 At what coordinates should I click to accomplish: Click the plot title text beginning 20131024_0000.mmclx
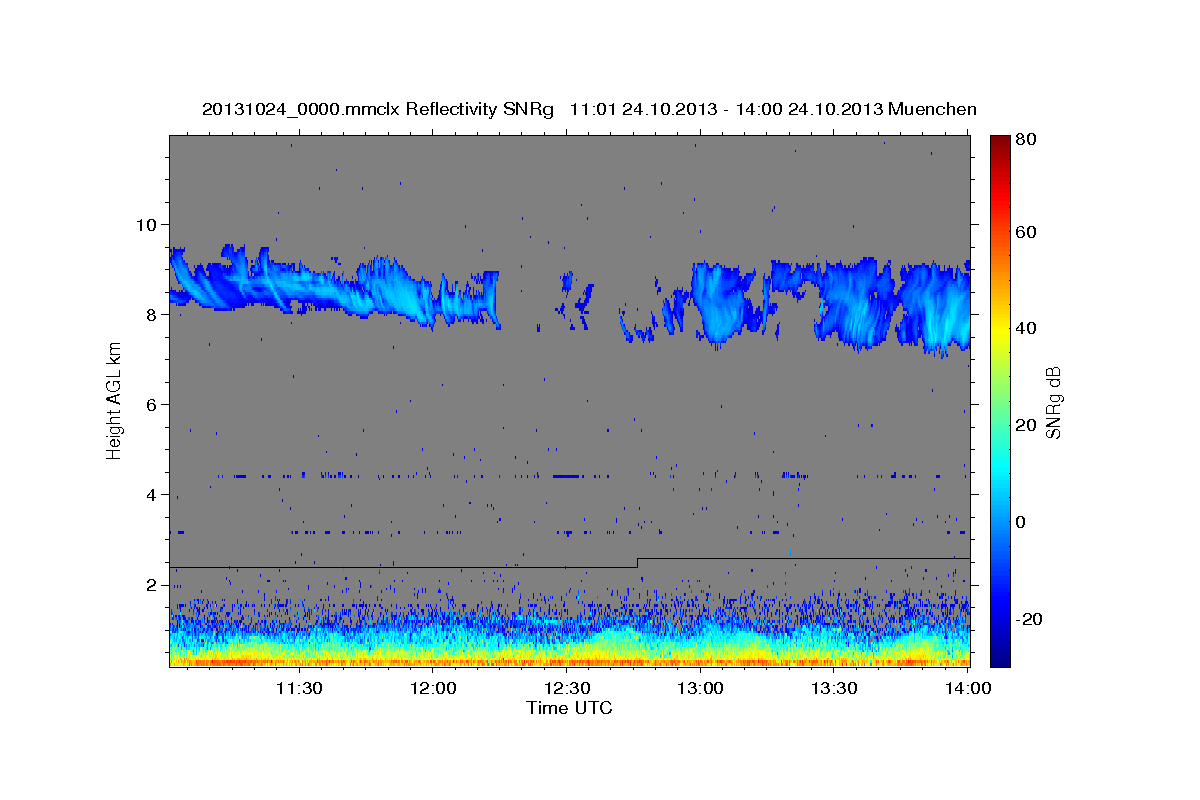(x=589, y=109)
